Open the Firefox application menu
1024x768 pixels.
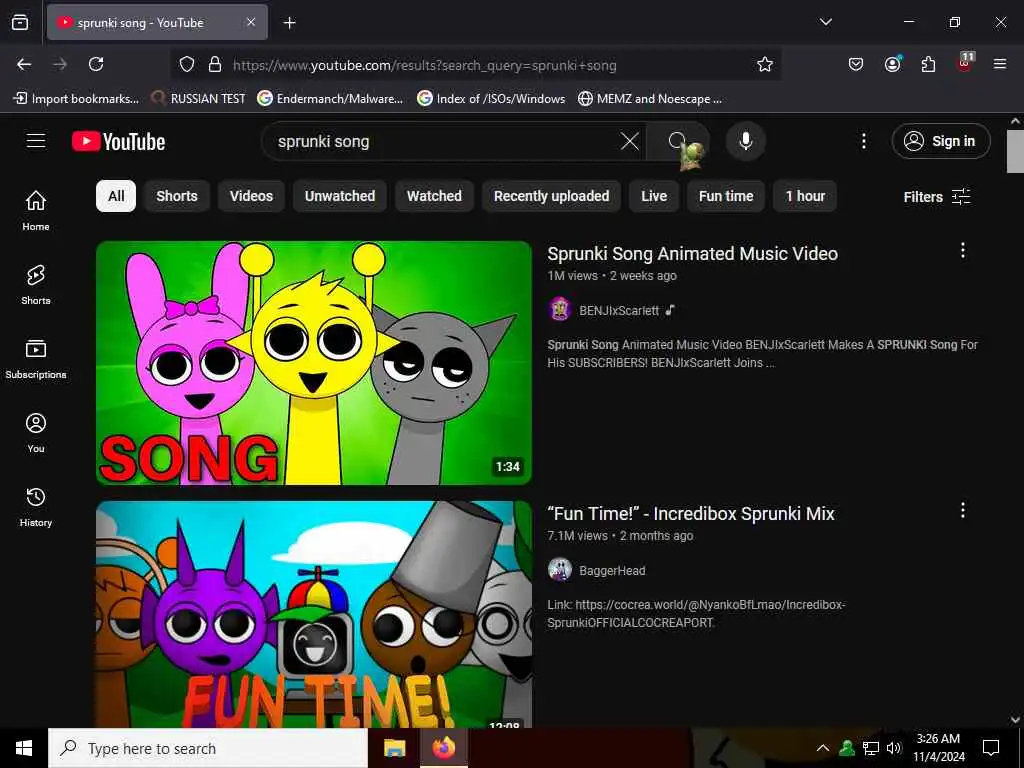click(x=1000, y=64)
